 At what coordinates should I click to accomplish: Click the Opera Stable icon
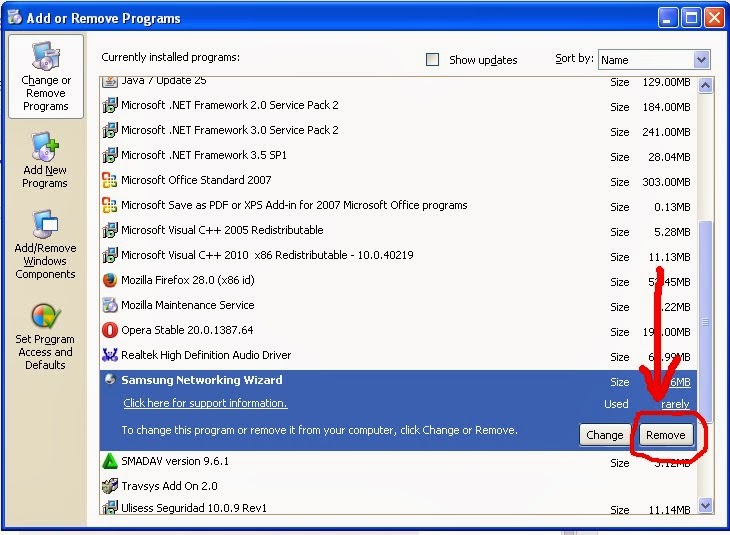[x=110, y=330]
